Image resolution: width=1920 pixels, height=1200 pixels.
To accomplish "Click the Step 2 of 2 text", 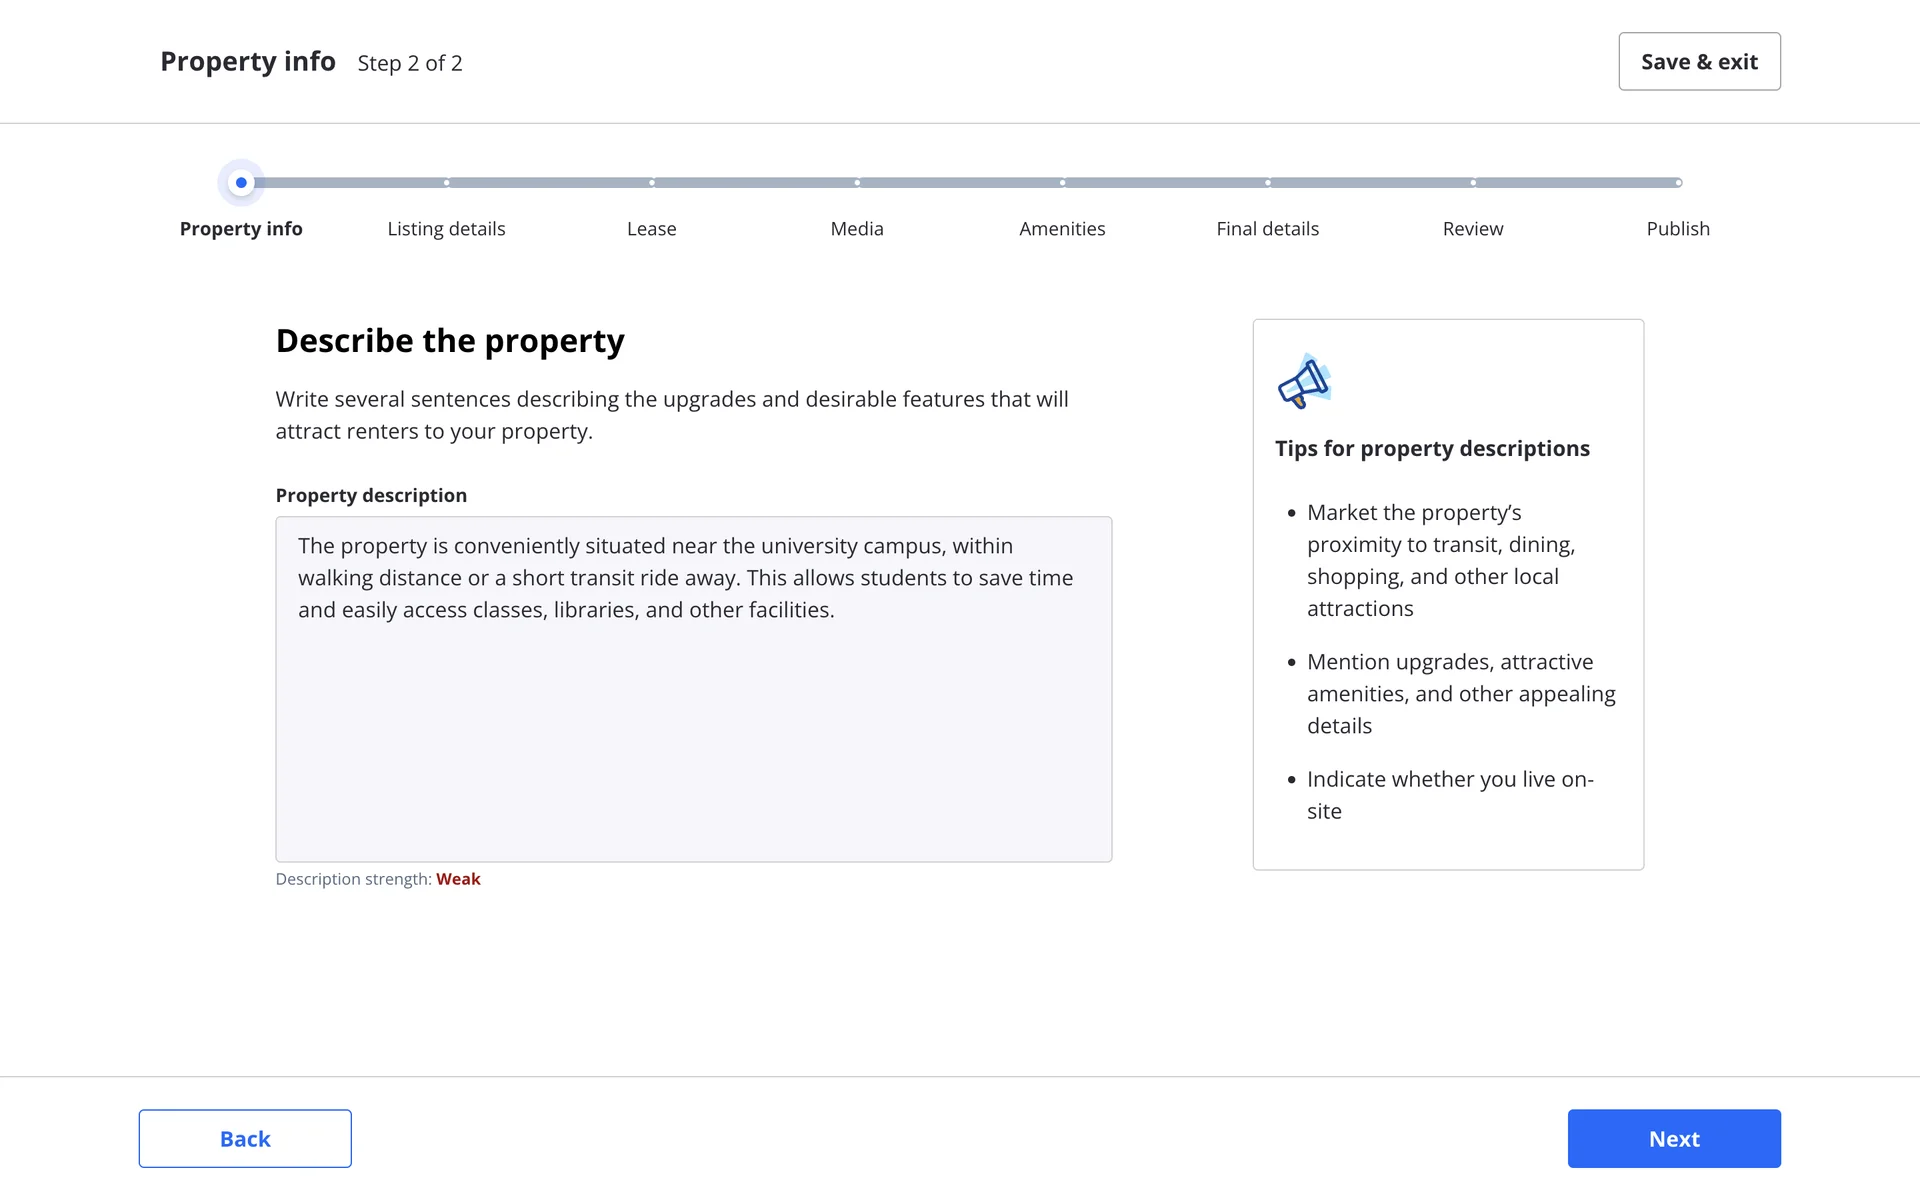I will coord(410,63).
